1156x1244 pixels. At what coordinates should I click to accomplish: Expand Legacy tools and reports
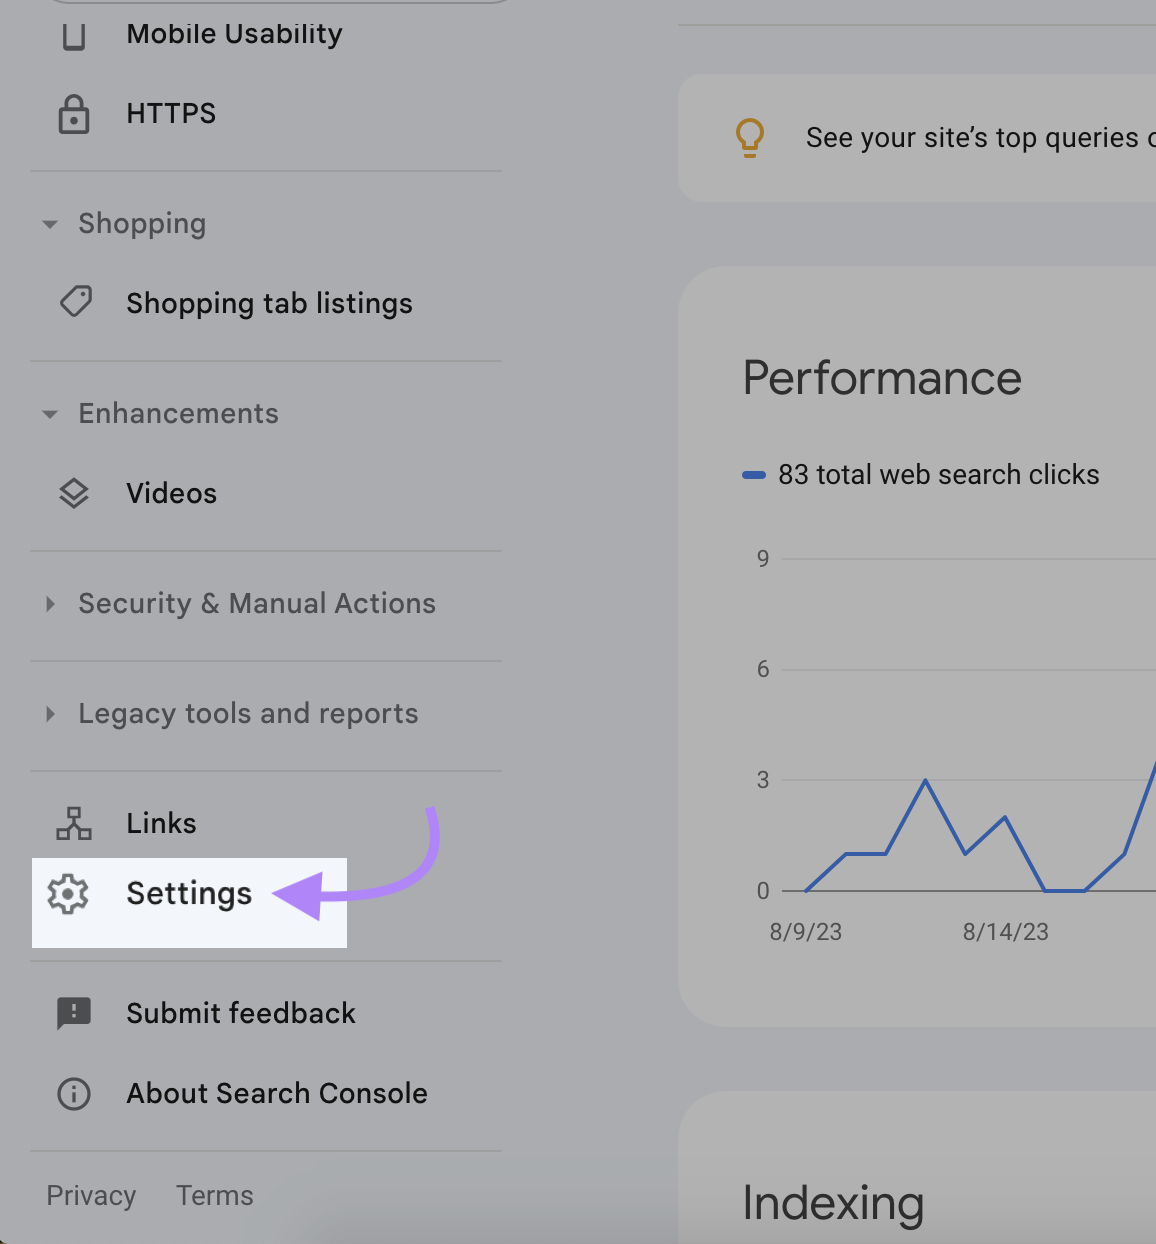click(x=51, y=714)
